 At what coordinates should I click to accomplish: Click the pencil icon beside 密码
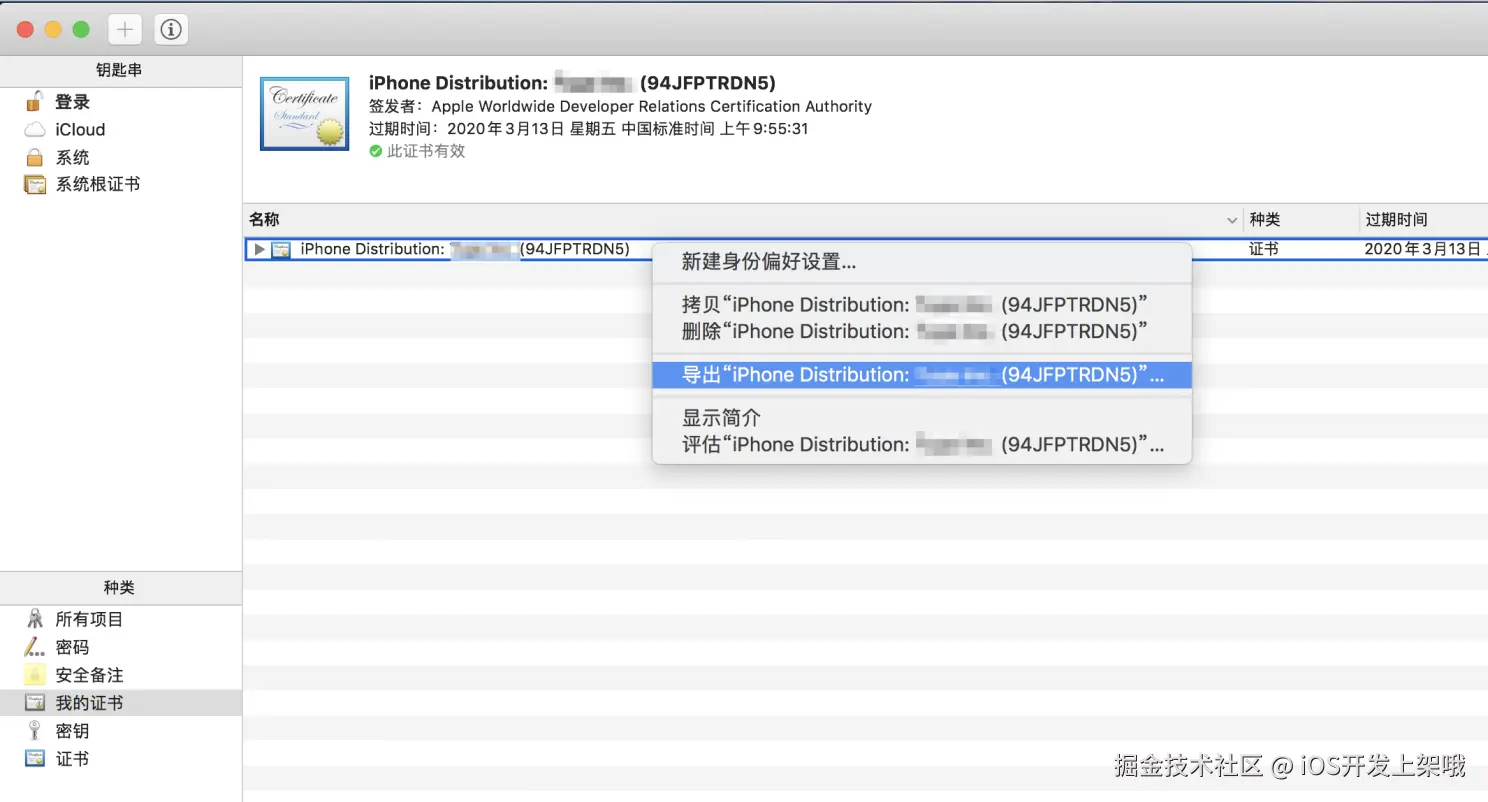(35, 647)
